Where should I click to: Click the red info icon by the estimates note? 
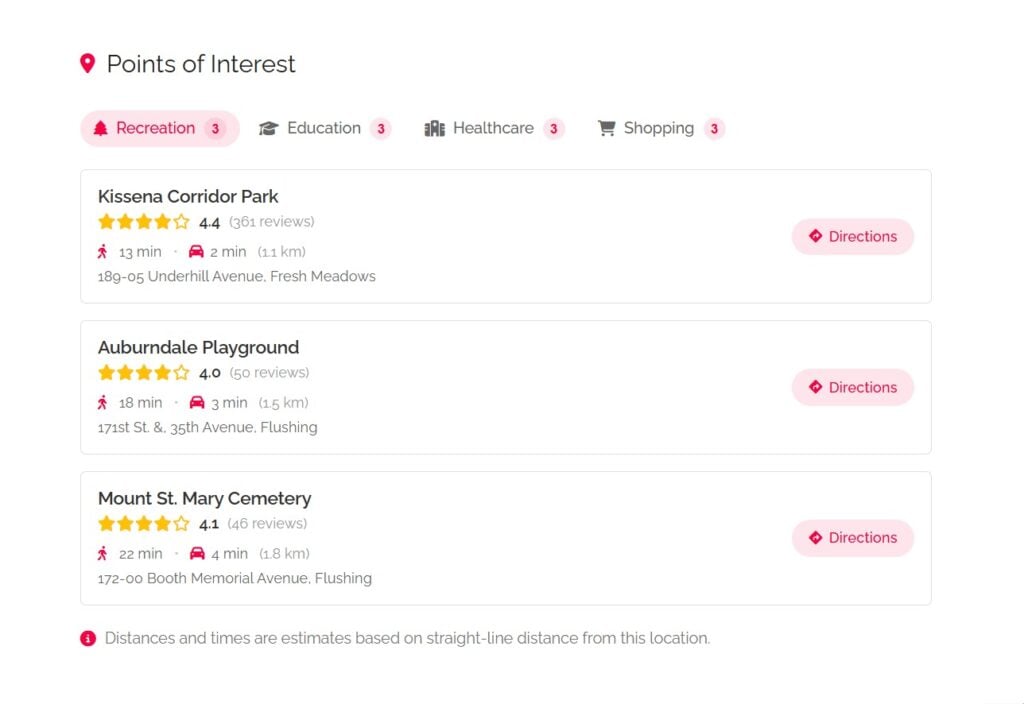(x=88, y=638)
